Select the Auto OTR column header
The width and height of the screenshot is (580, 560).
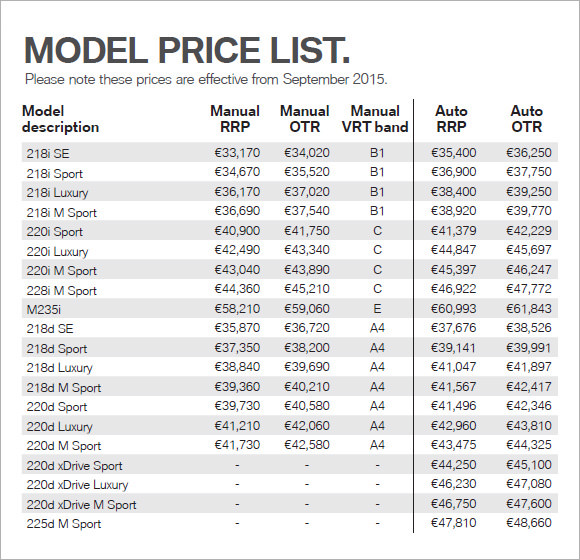coord(527,119)
